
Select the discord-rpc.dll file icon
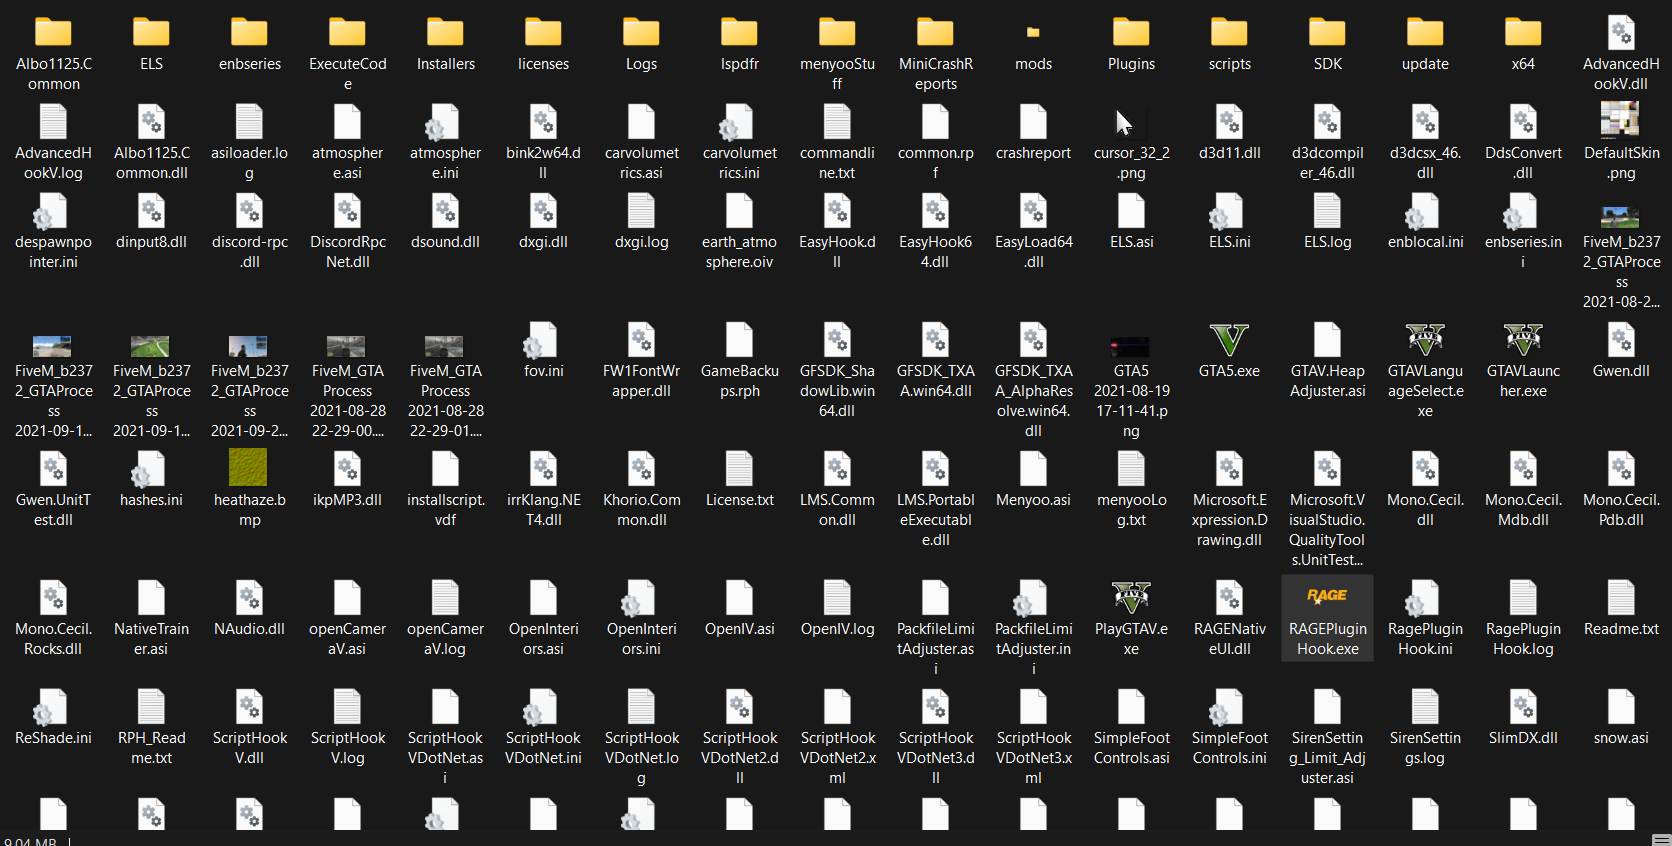click(x=250, y=211)
